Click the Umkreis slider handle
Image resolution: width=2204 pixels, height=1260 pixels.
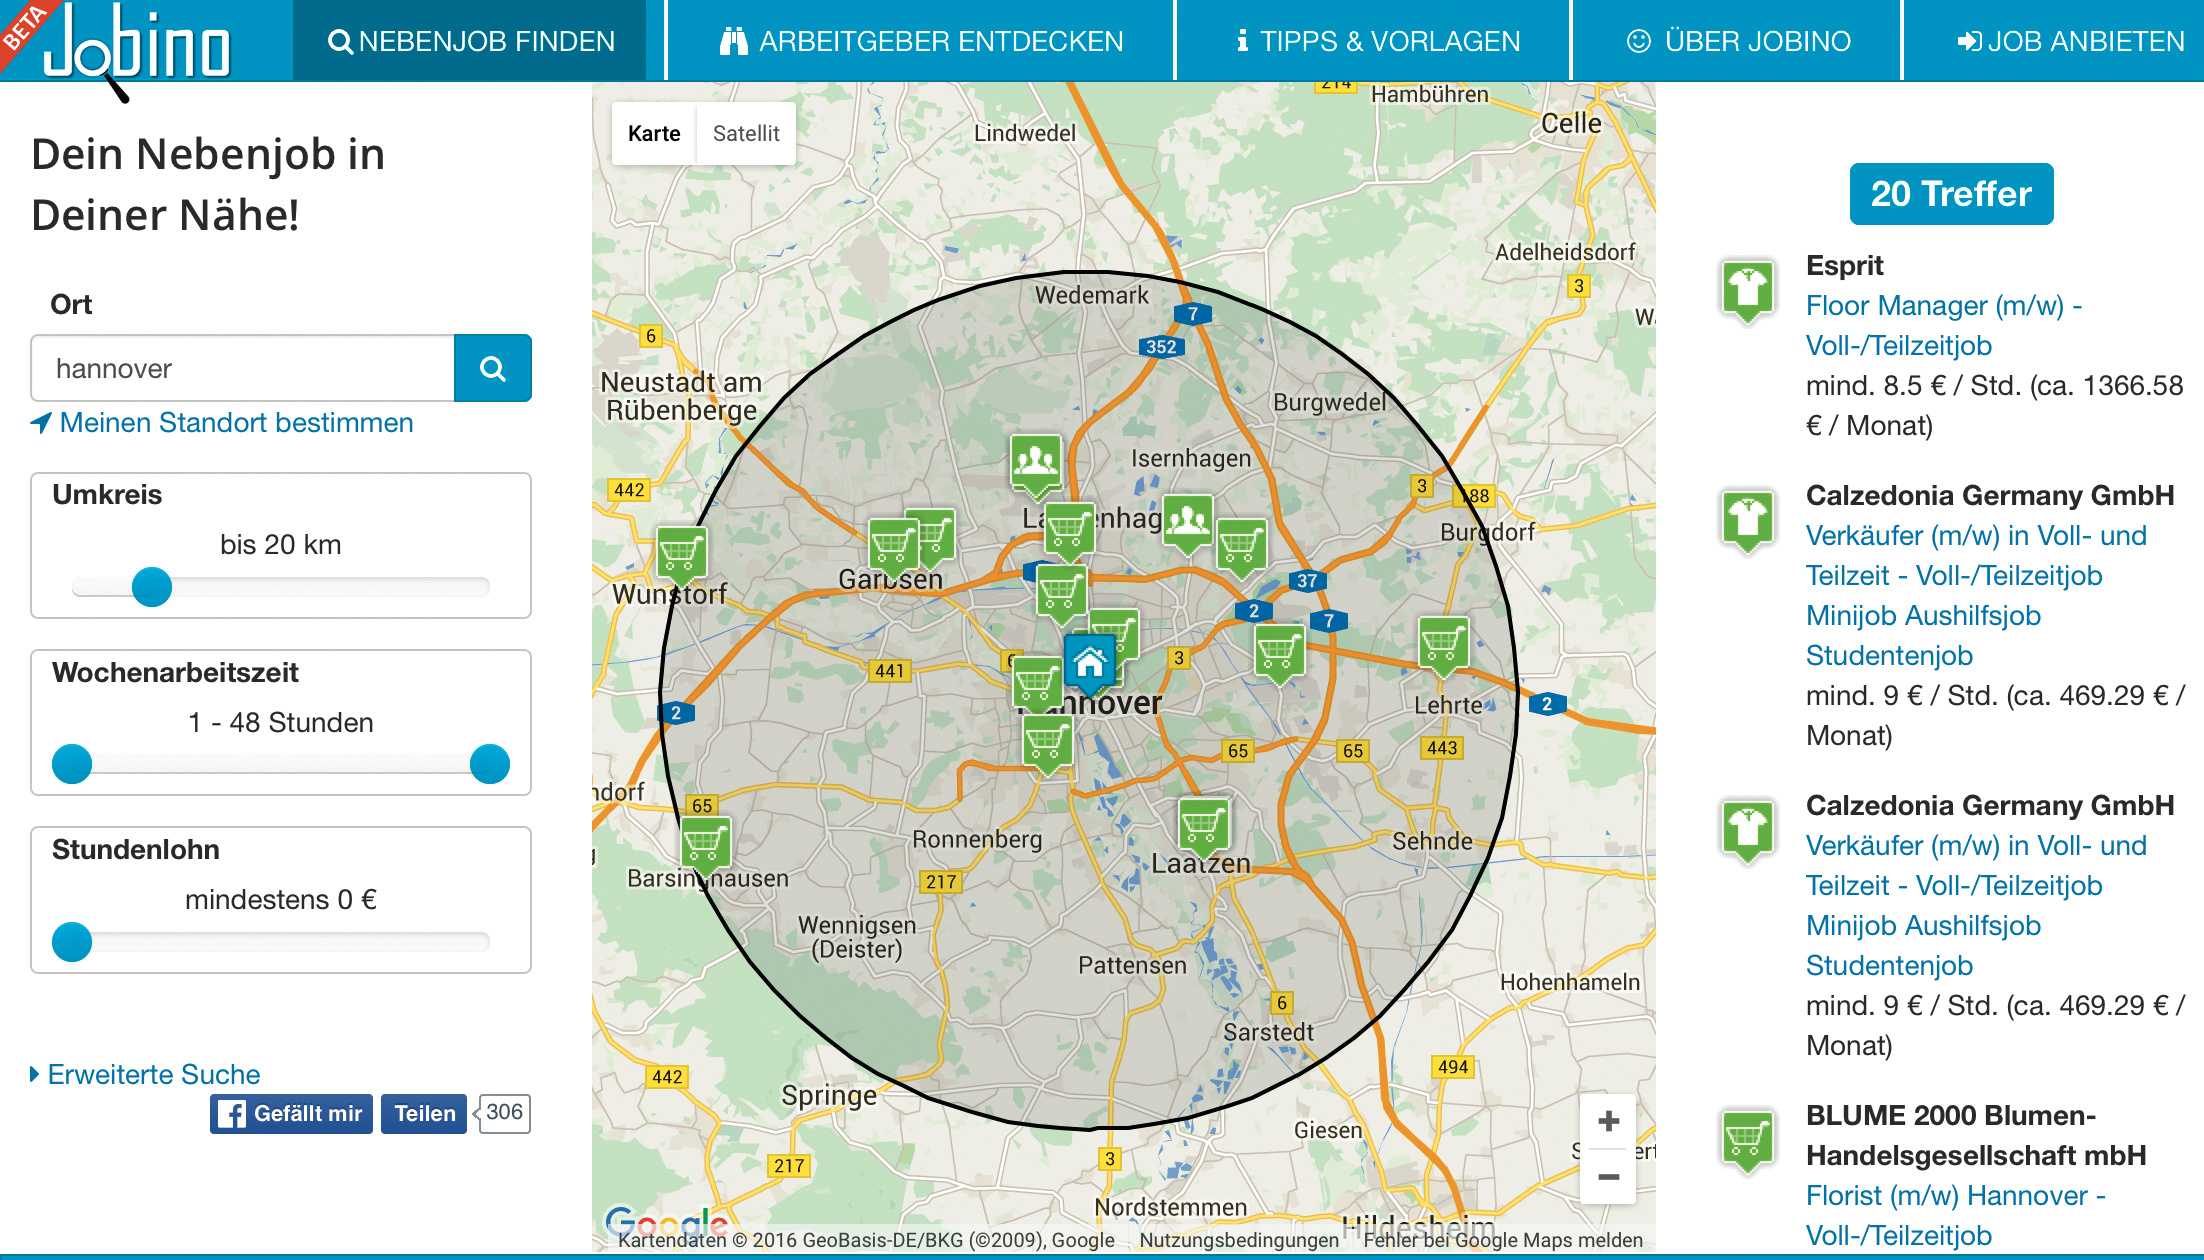click(x=152, y=587)
